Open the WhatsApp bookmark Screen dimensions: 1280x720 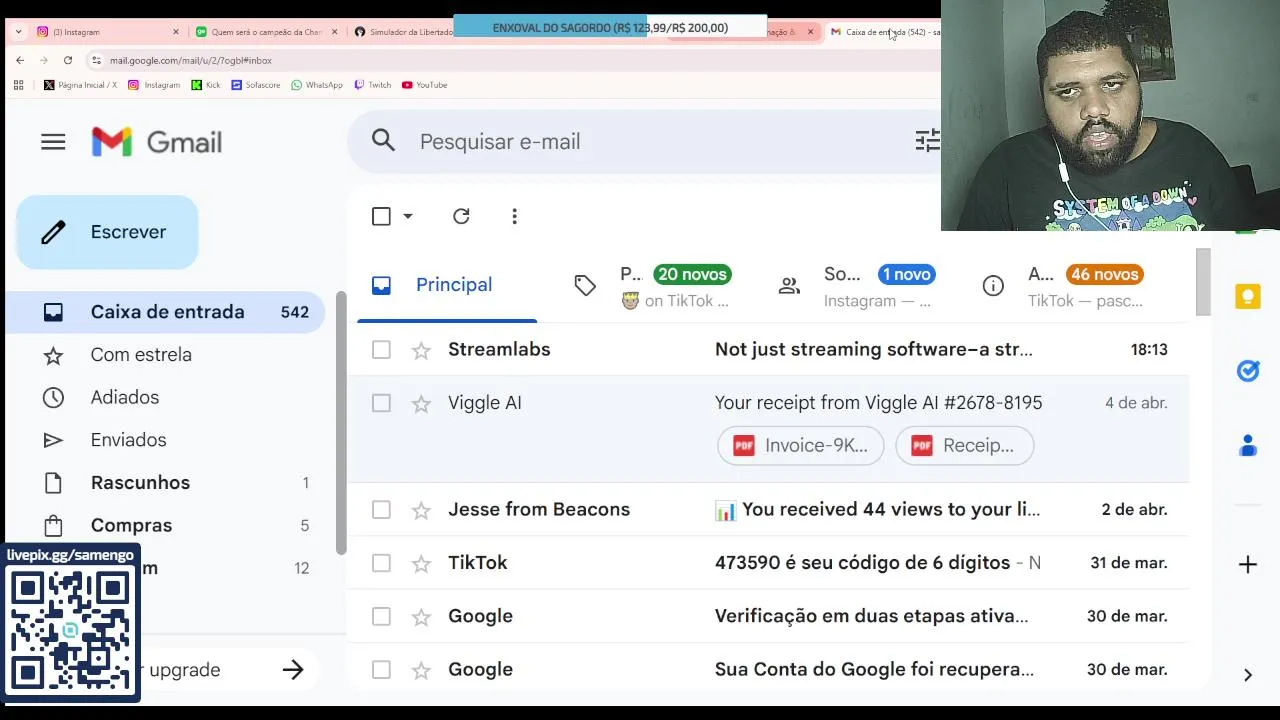tap(317, 85)
